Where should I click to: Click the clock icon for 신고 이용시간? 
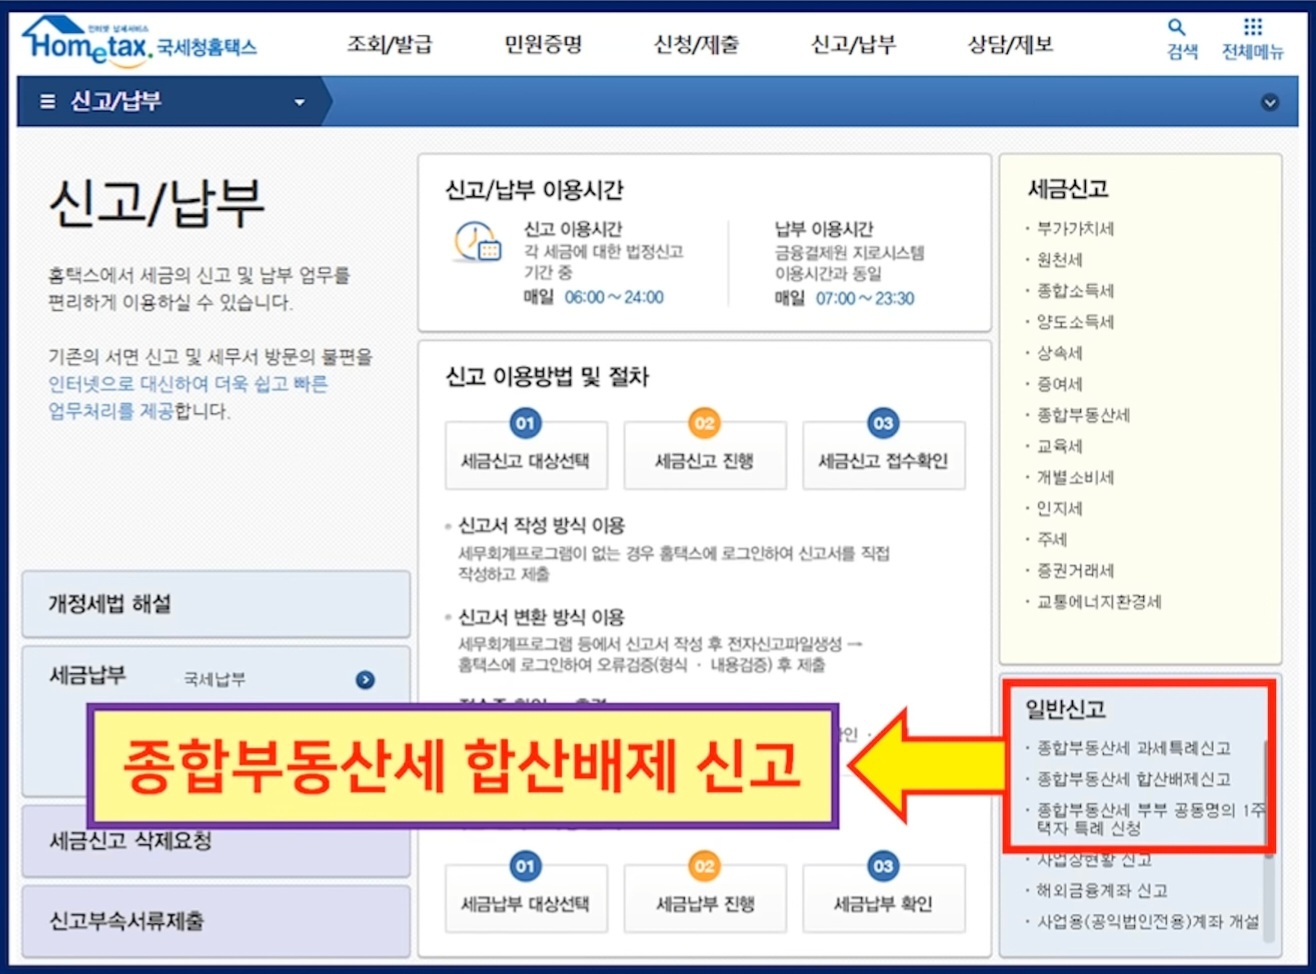coord(477,243)
